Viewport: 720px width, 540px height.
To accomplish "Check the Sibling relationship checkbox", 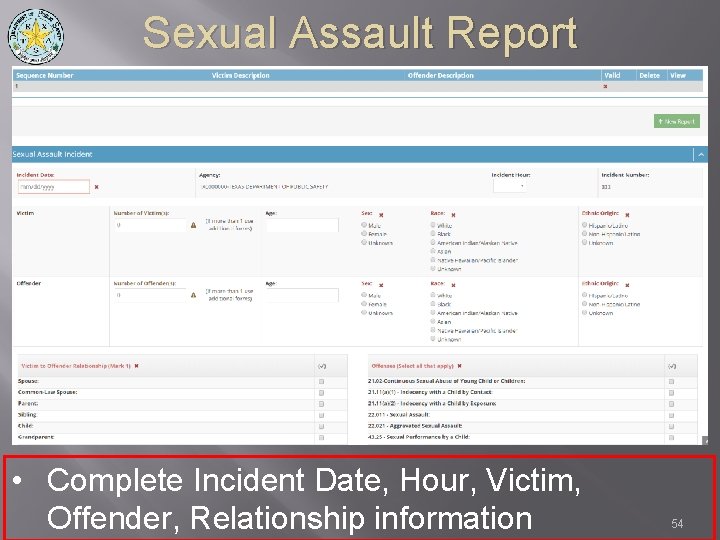I will [x=321, y=416].
